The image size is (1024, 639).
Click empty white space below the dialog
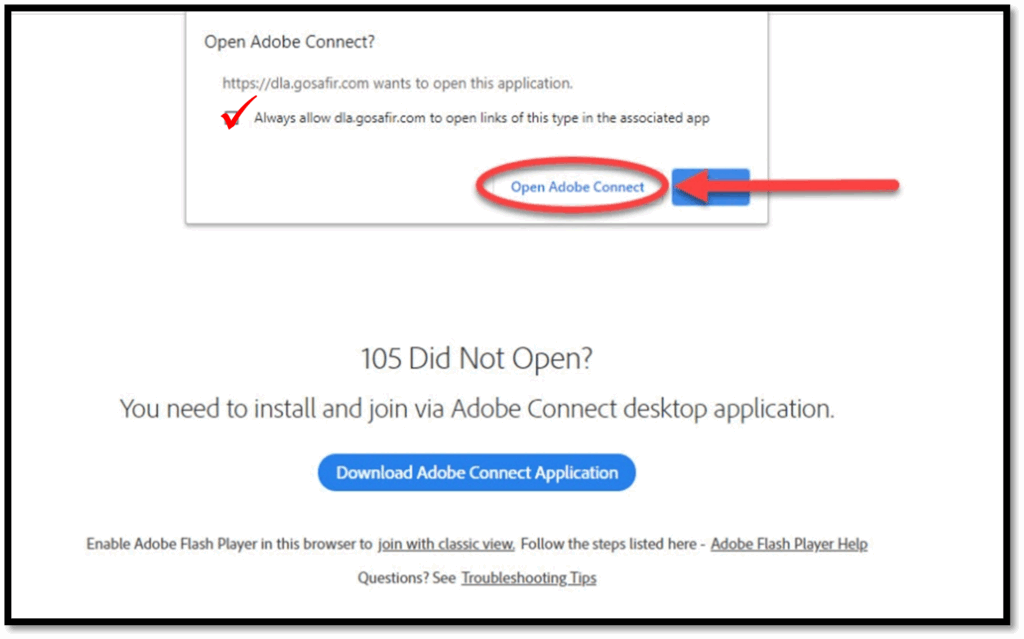[x=500, y=290]
